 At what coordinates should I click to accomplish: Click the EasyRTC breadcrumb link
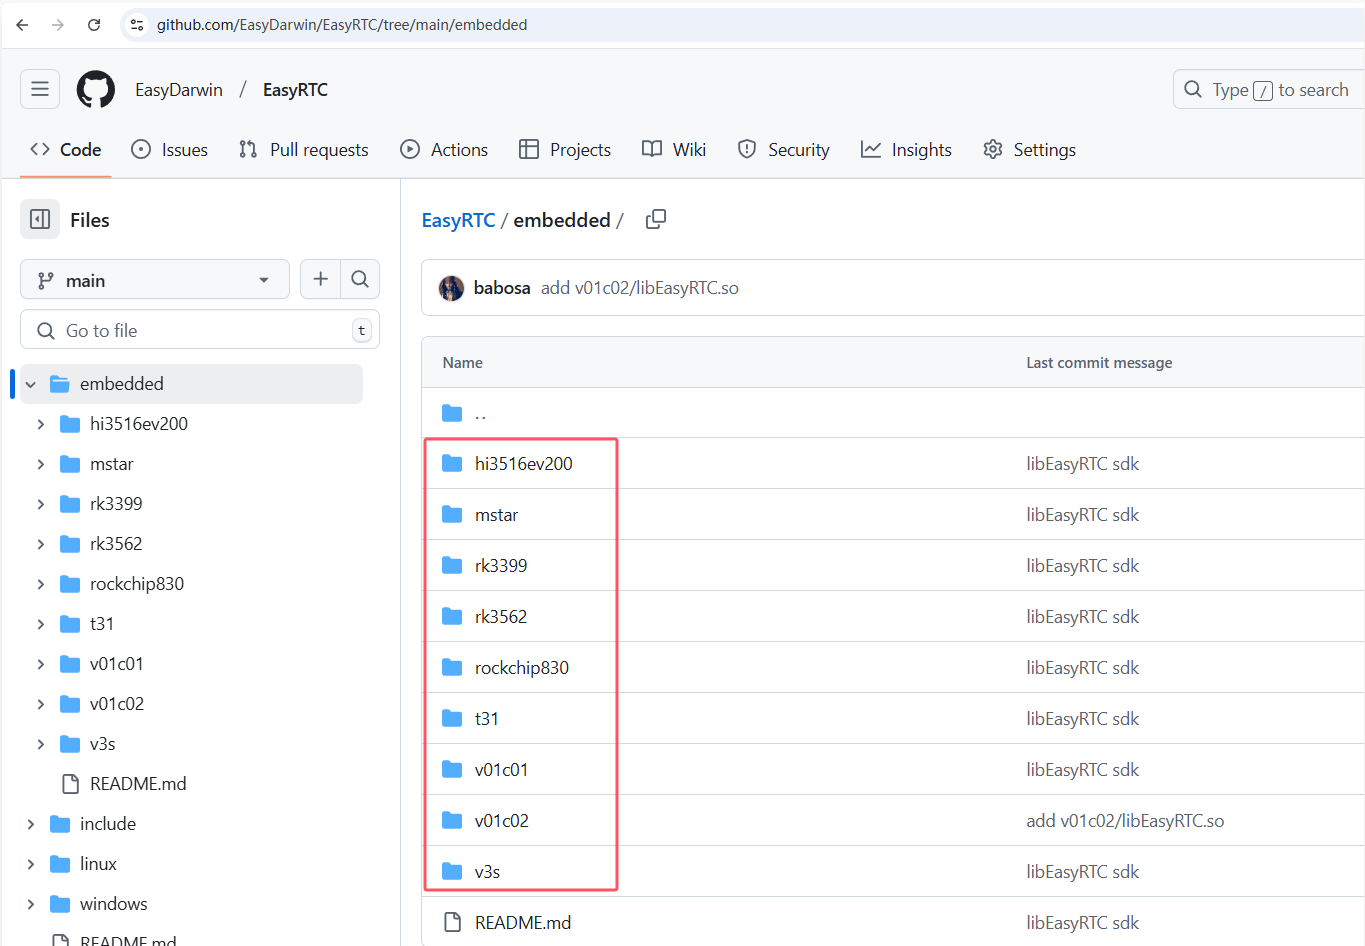click(458, 219)
